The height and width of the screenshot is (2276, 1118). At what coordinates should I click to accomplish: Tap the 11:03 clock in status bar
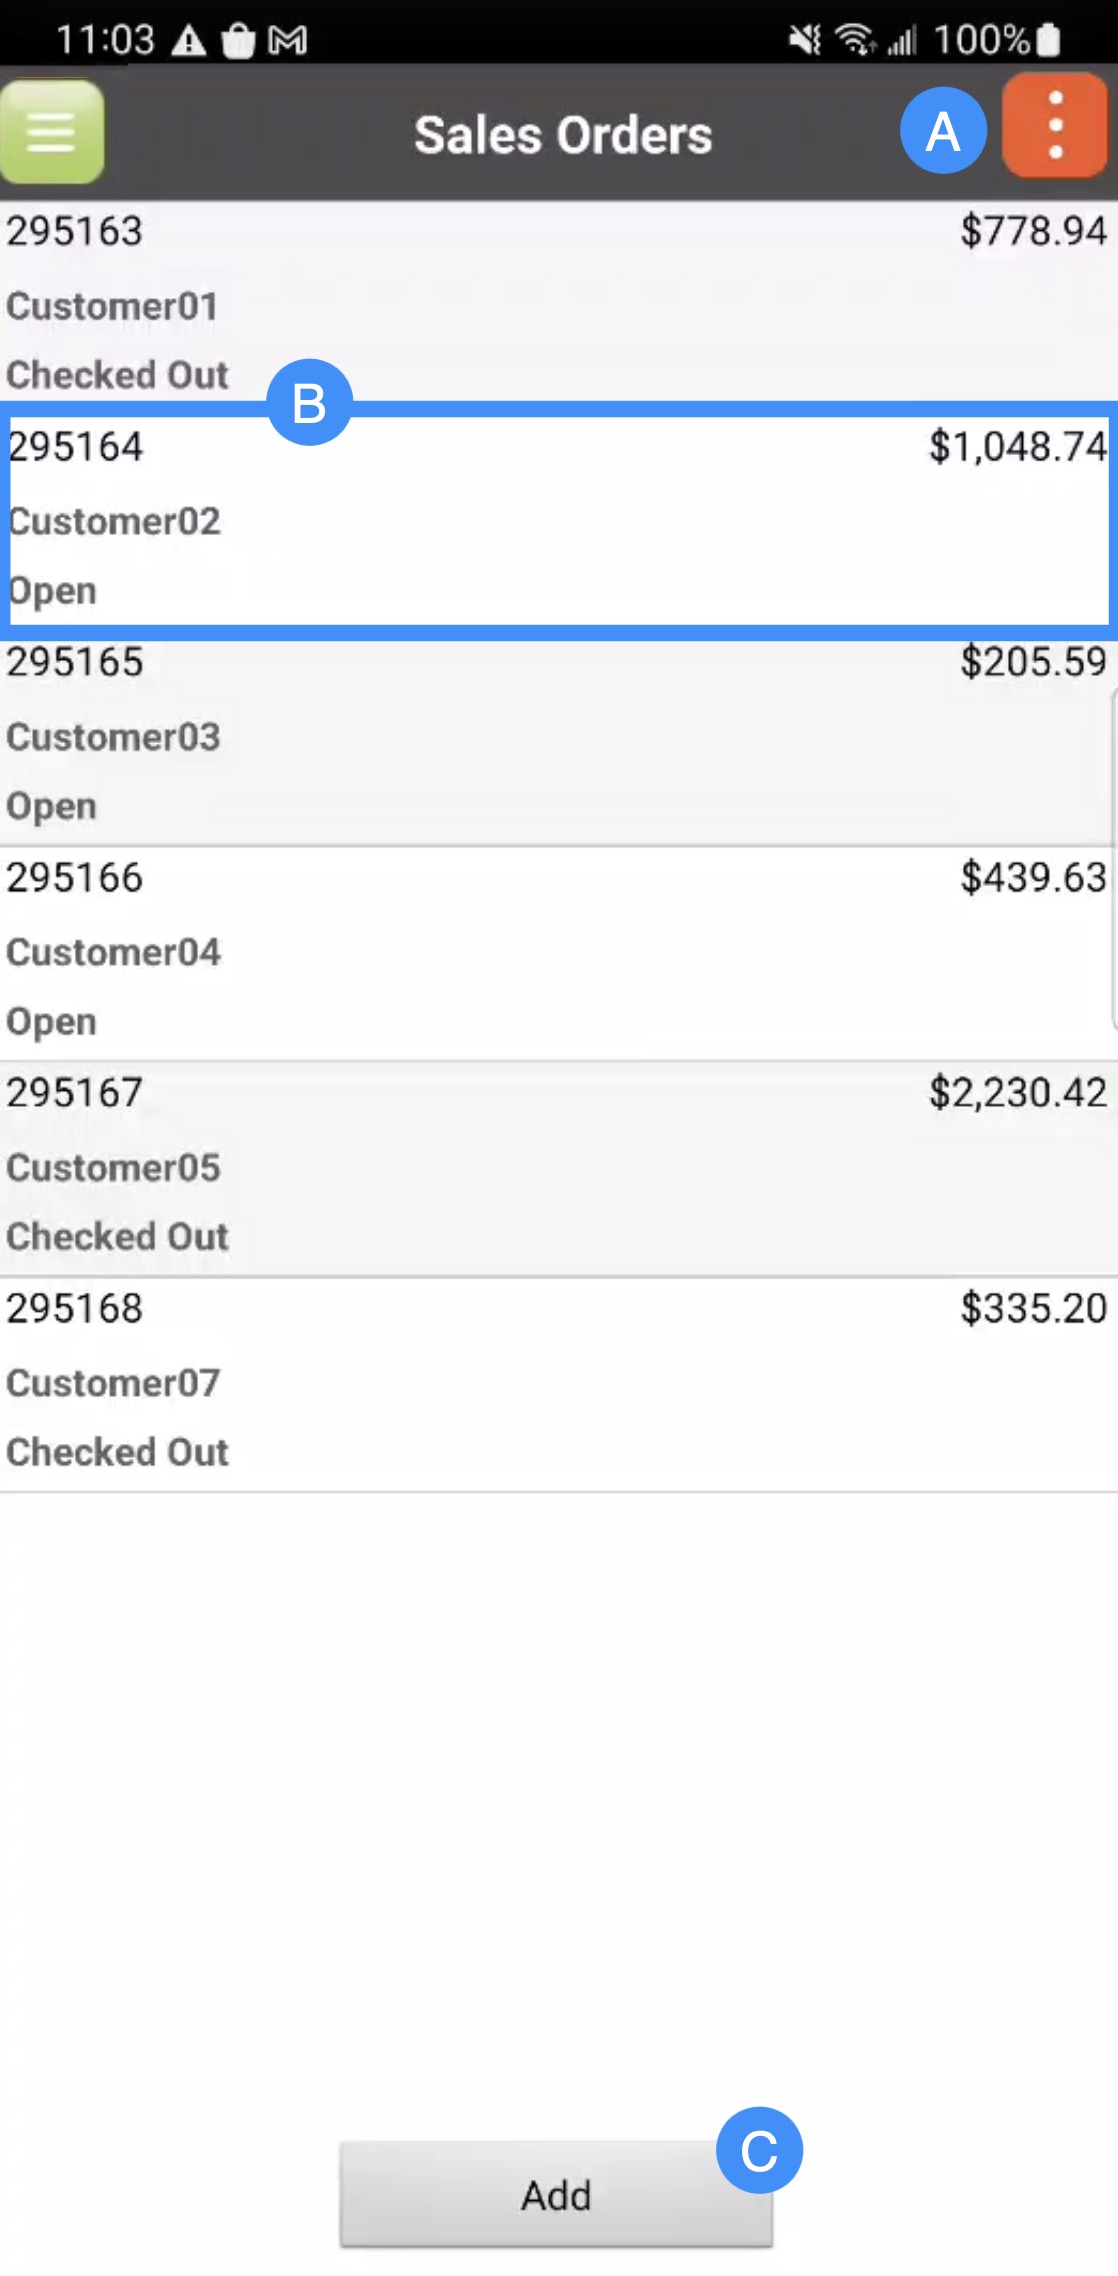point(105,41)
